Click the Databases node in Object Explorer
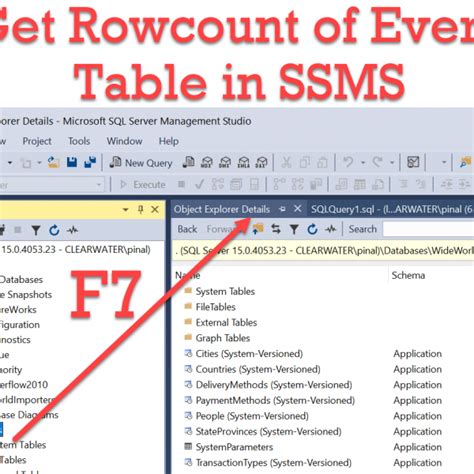Image resolution: width=474 pixels, height=474 pixels. tap(21, 279)
